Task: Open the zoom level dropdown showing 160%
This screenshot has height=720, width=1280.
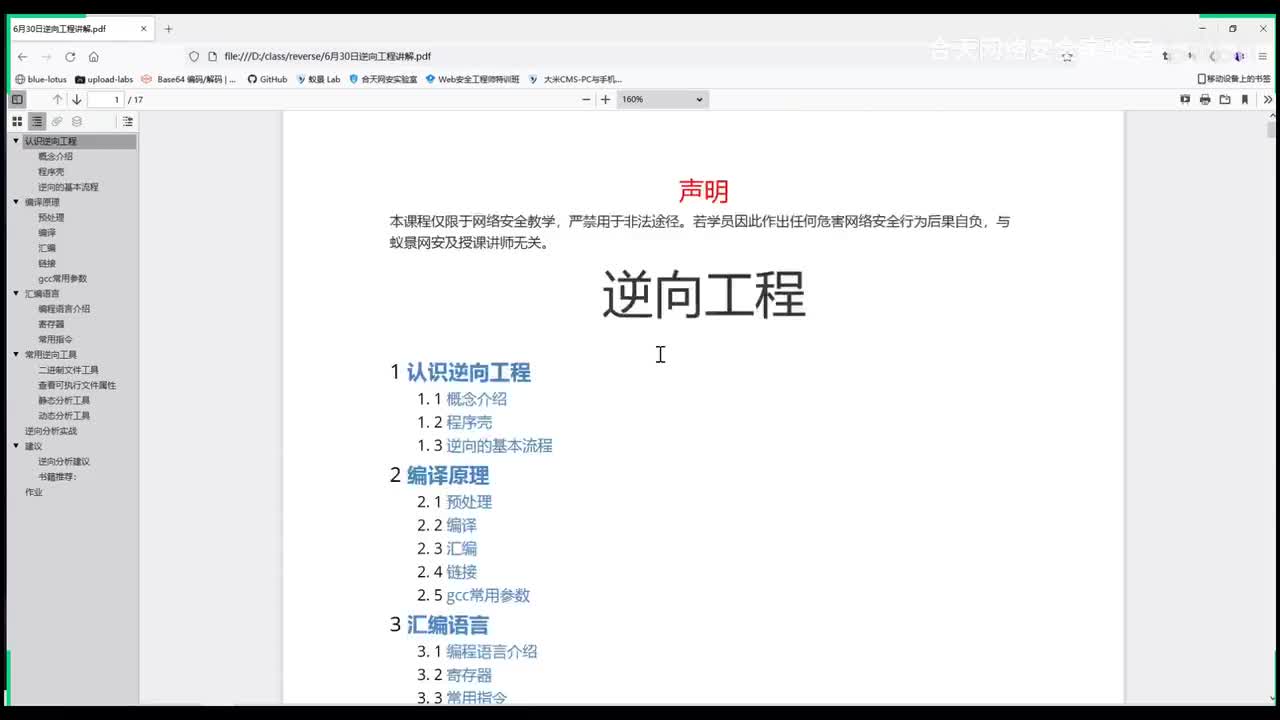Action: click(662, 99)
